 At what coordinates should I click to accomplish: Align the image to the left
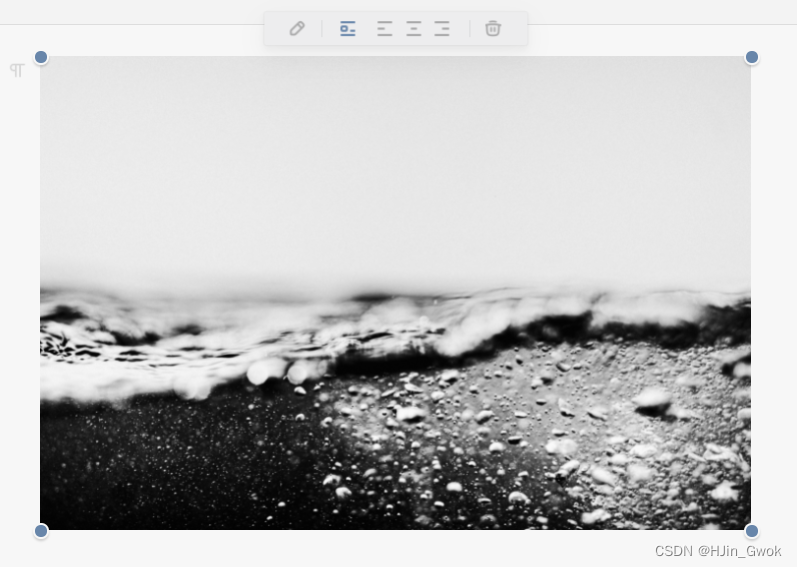(x=385, y=28)
